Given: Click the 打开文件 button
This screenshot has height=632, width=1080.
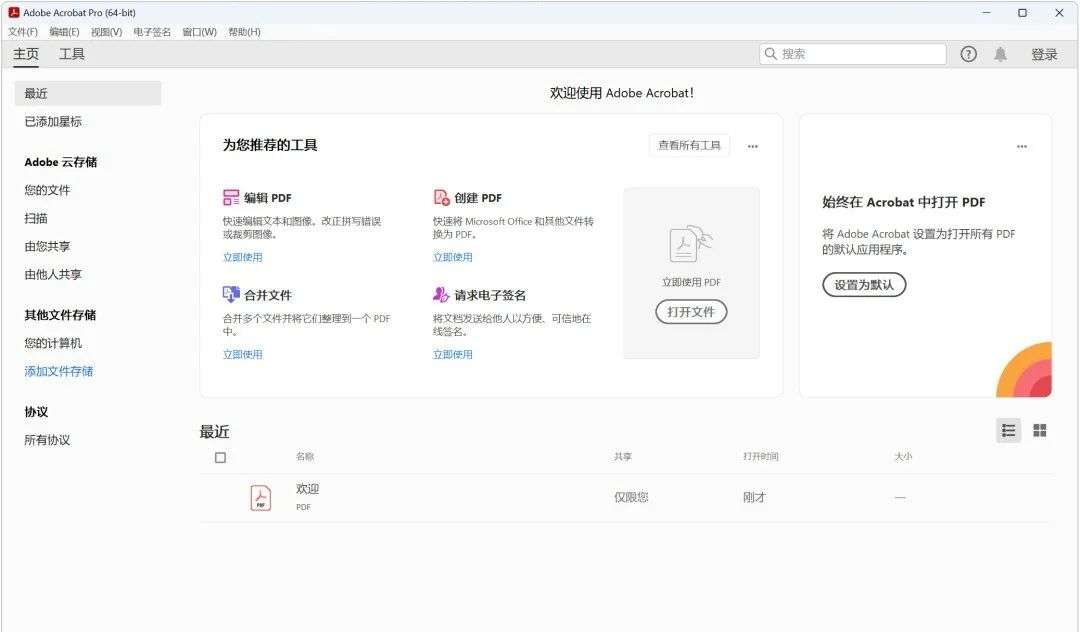Looking at the screenshot, I should [x=691, y=312].
